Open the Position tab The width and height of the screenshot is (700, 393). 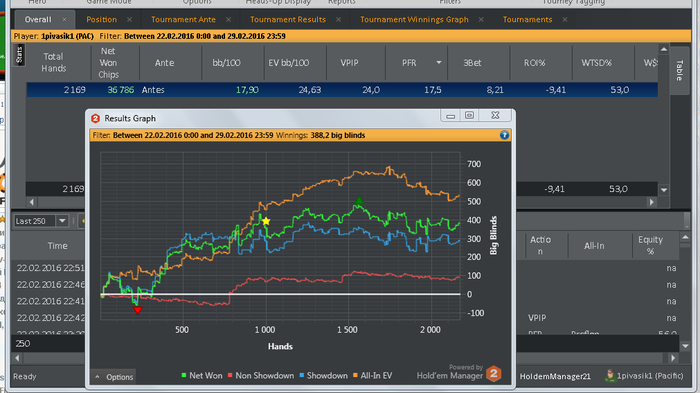101,20
